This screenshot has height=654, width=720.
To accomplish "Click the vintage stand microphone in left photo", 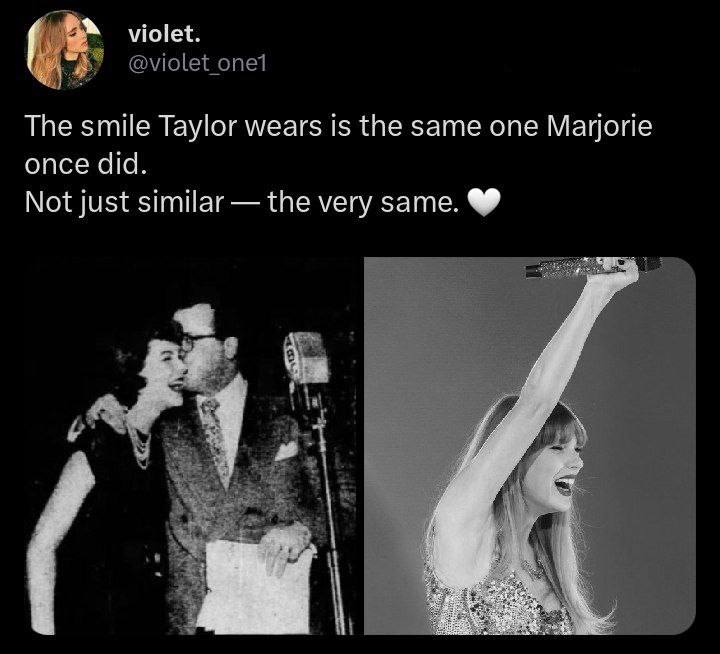I will 307,359.
